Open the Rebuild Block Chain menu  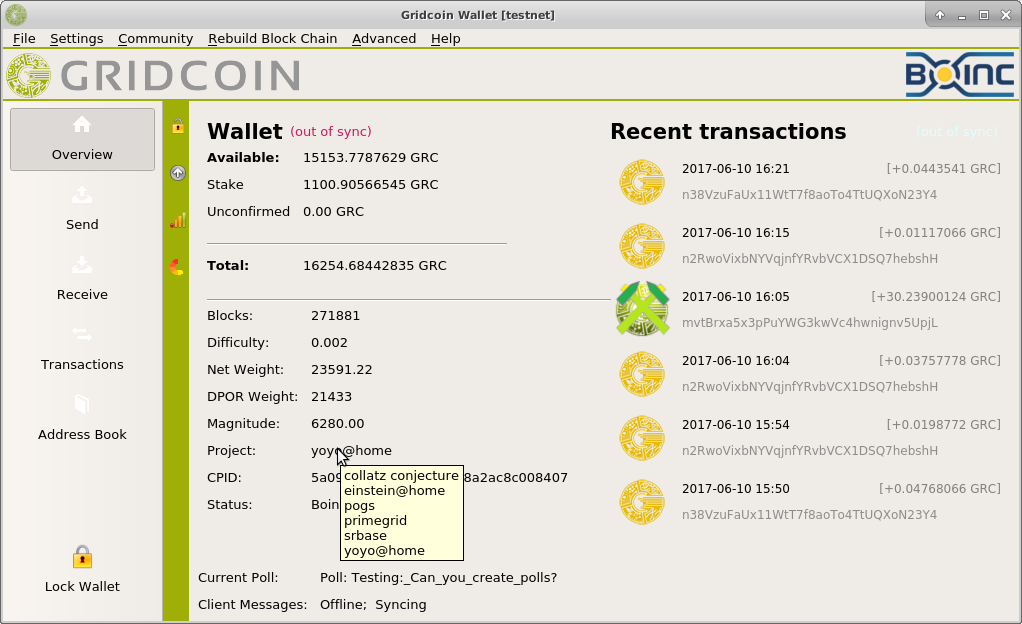(x=272, y=38)
